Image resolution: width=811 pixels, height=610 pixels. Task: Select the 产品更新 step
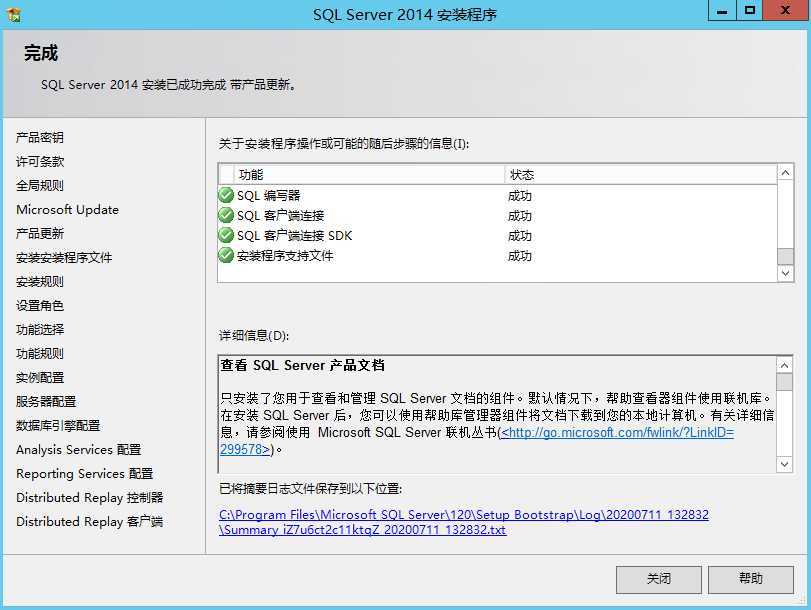point(40,233)
